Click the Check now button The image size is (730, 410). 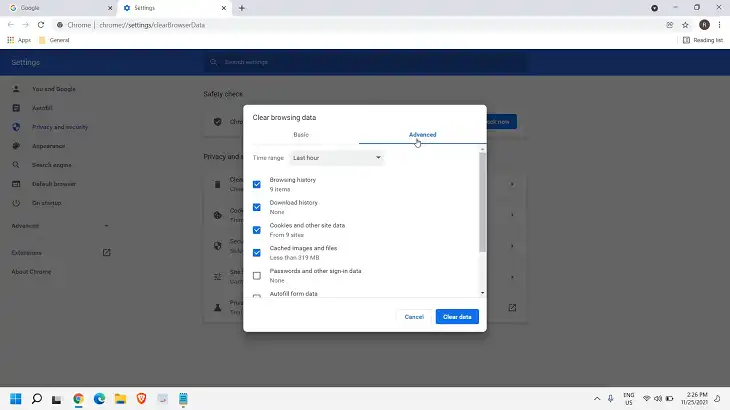coord(501,121)
